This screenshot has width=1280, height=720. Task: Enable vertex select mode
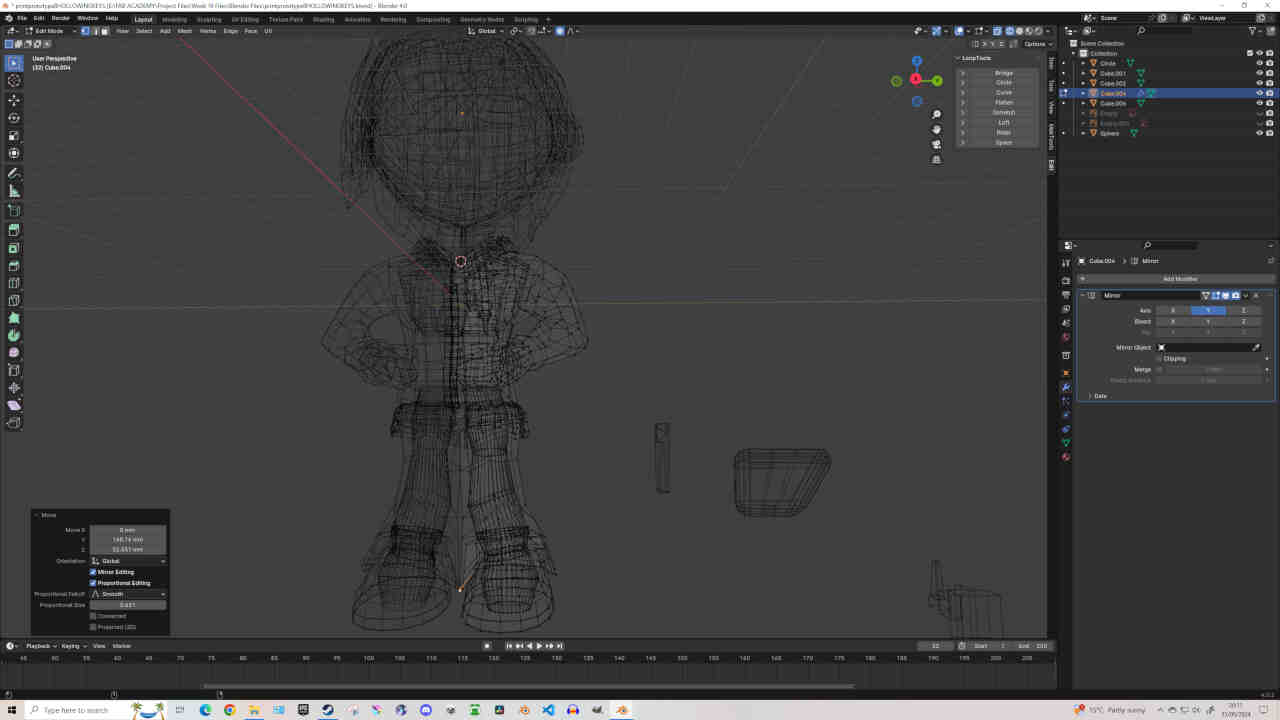pos(85,31)
